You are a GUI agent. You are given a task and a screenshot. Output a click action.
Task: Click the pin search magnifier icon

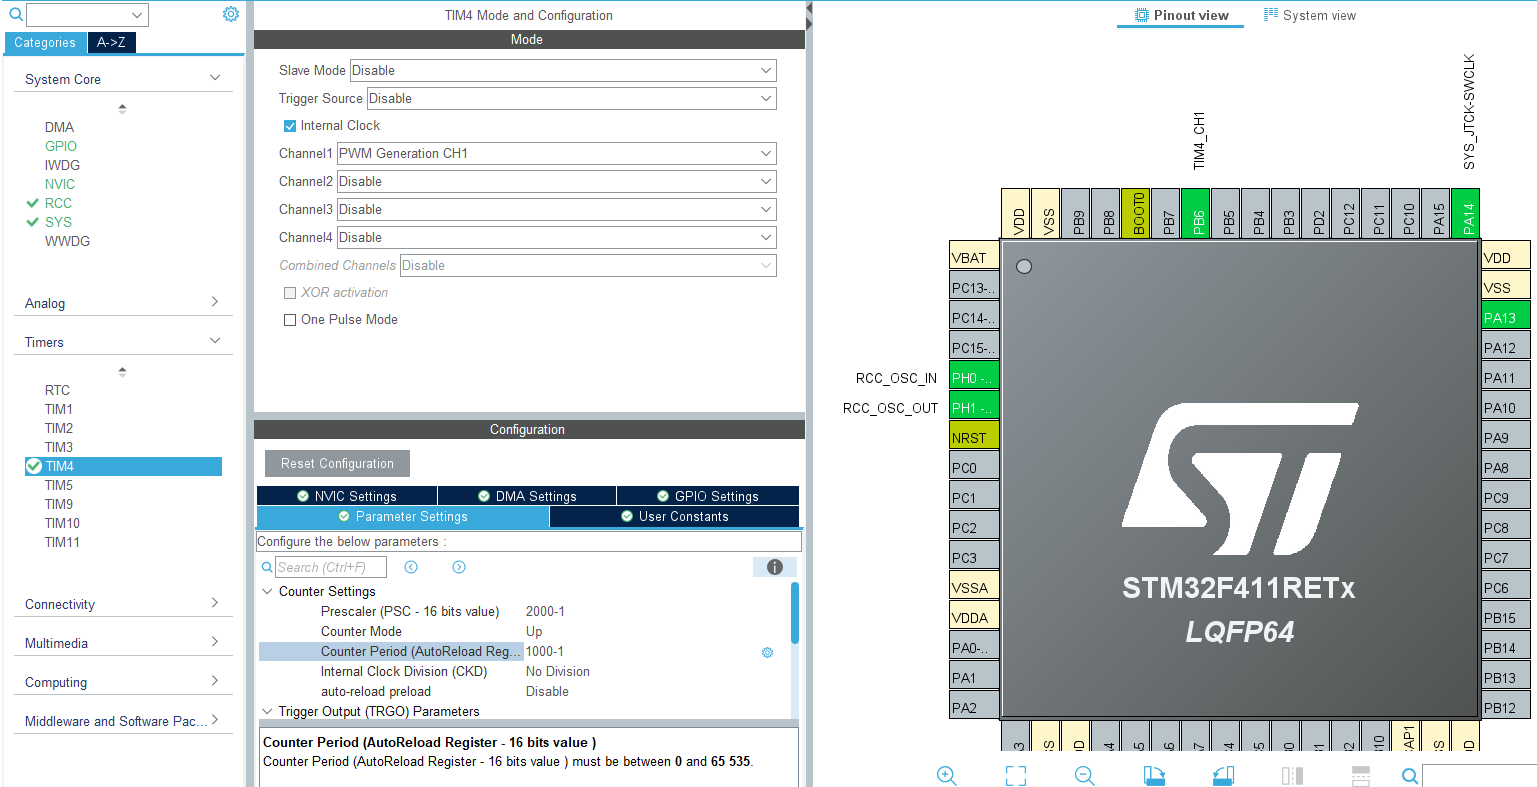tap(1410, 775)
